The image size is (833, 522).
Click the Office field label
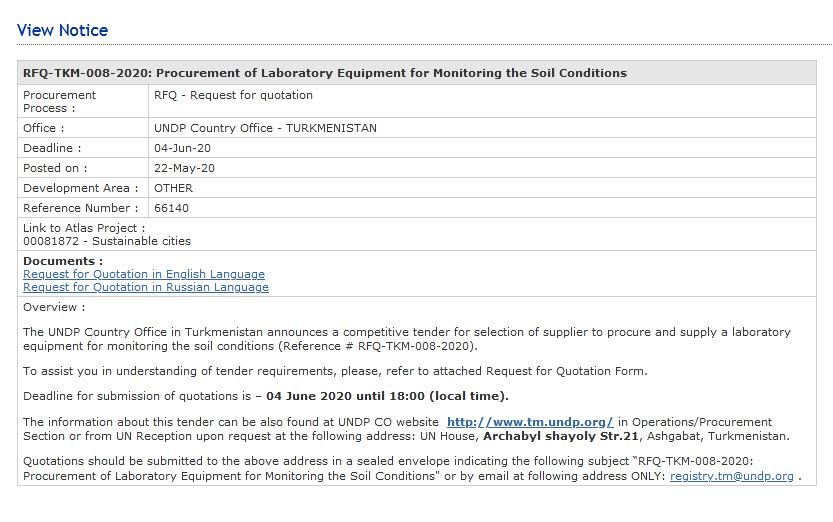point(44,128)
